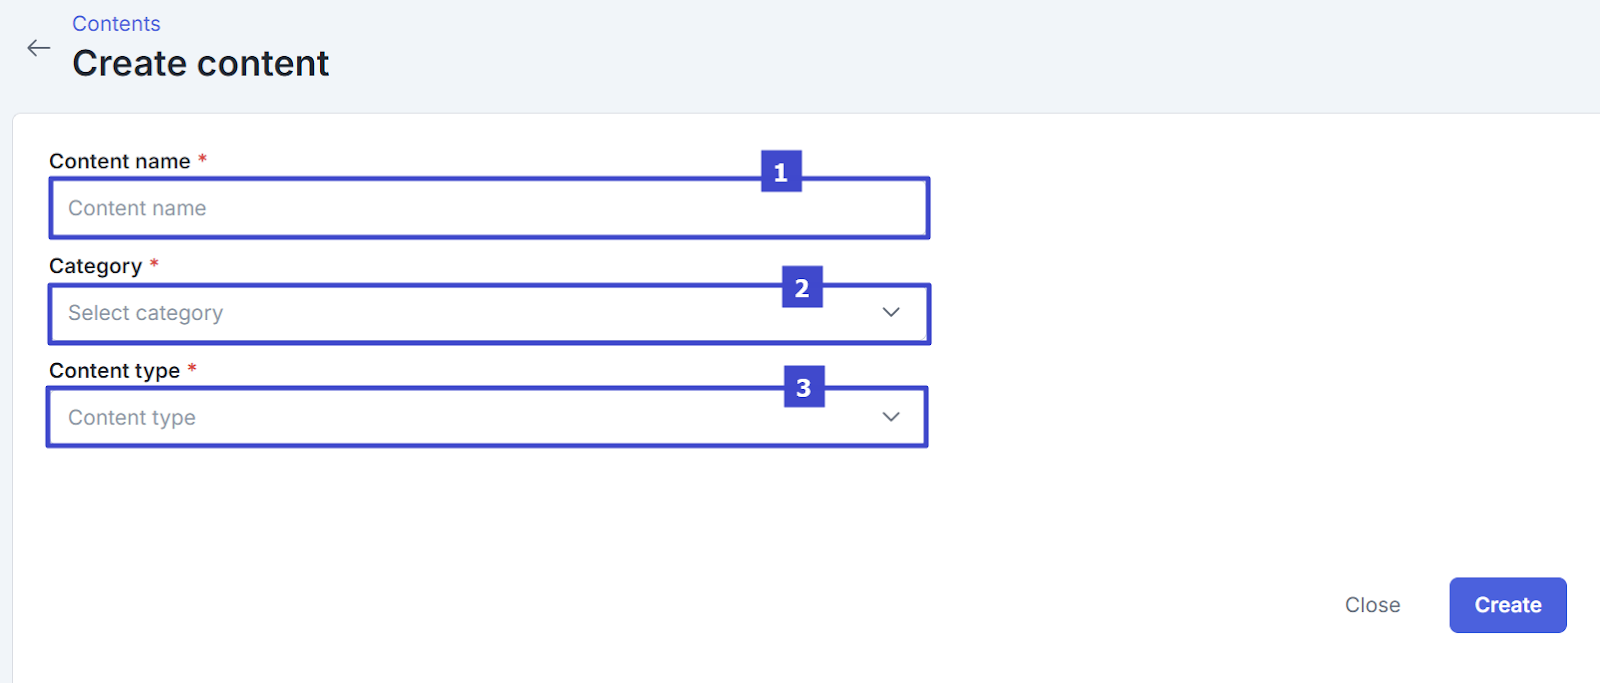The image size is (1600, 683).
Task: Click the numbered badge 2 marker
Action: 802,288
